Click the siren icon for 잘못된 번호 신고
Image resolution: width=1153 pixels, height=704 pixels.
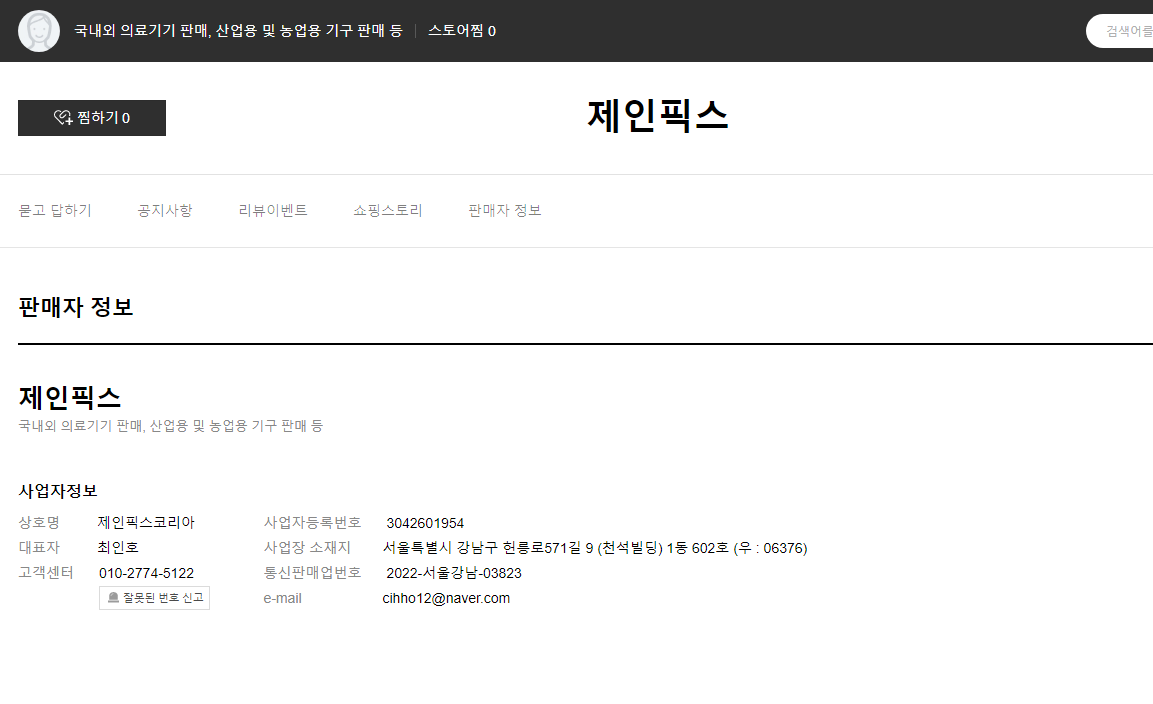113,598
